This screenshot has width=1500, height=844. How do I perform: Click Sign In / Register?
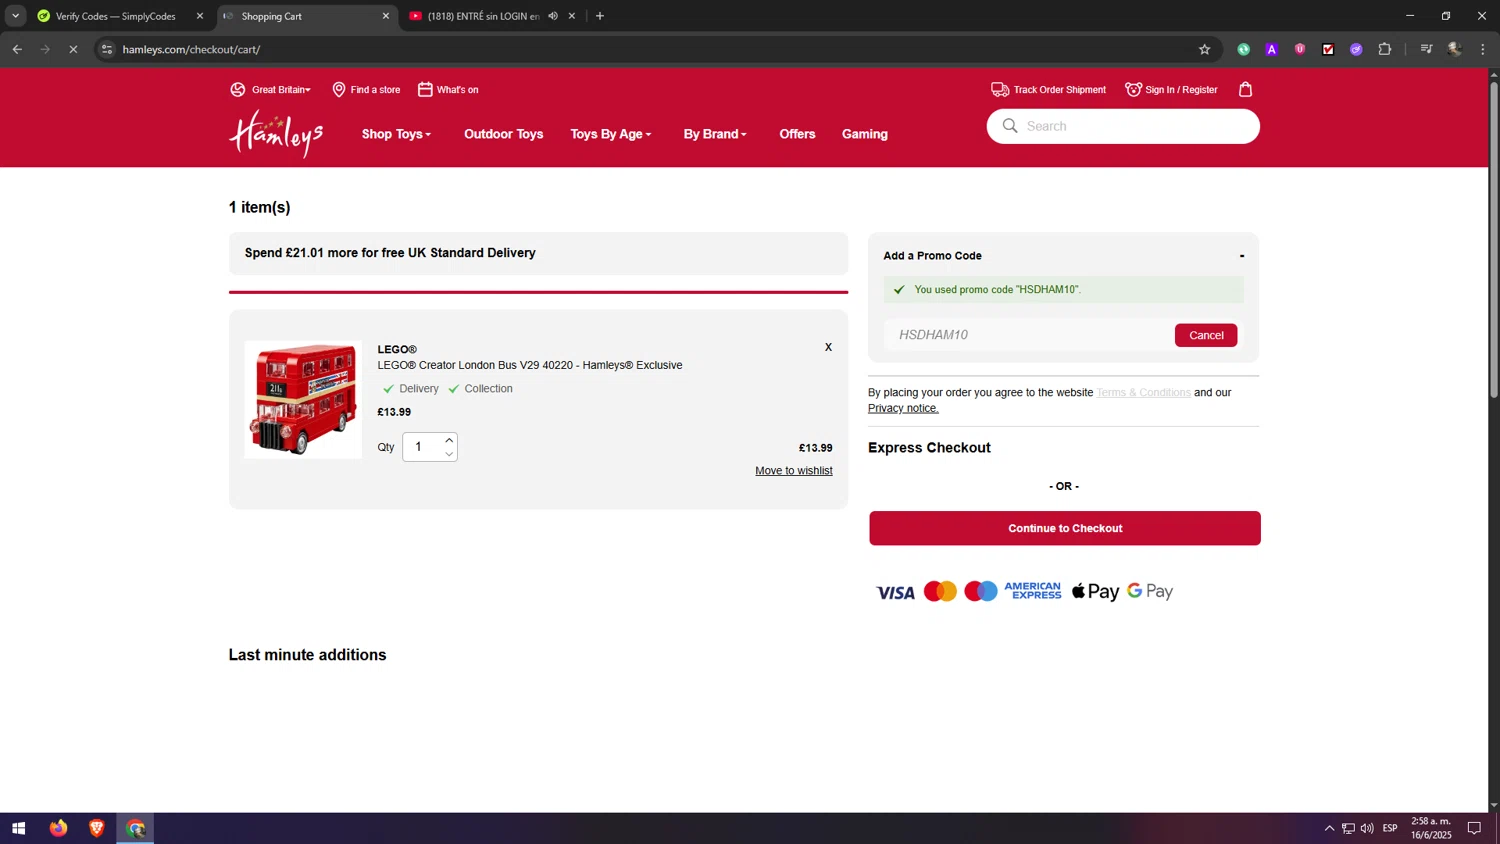(x=1171, y=90)
